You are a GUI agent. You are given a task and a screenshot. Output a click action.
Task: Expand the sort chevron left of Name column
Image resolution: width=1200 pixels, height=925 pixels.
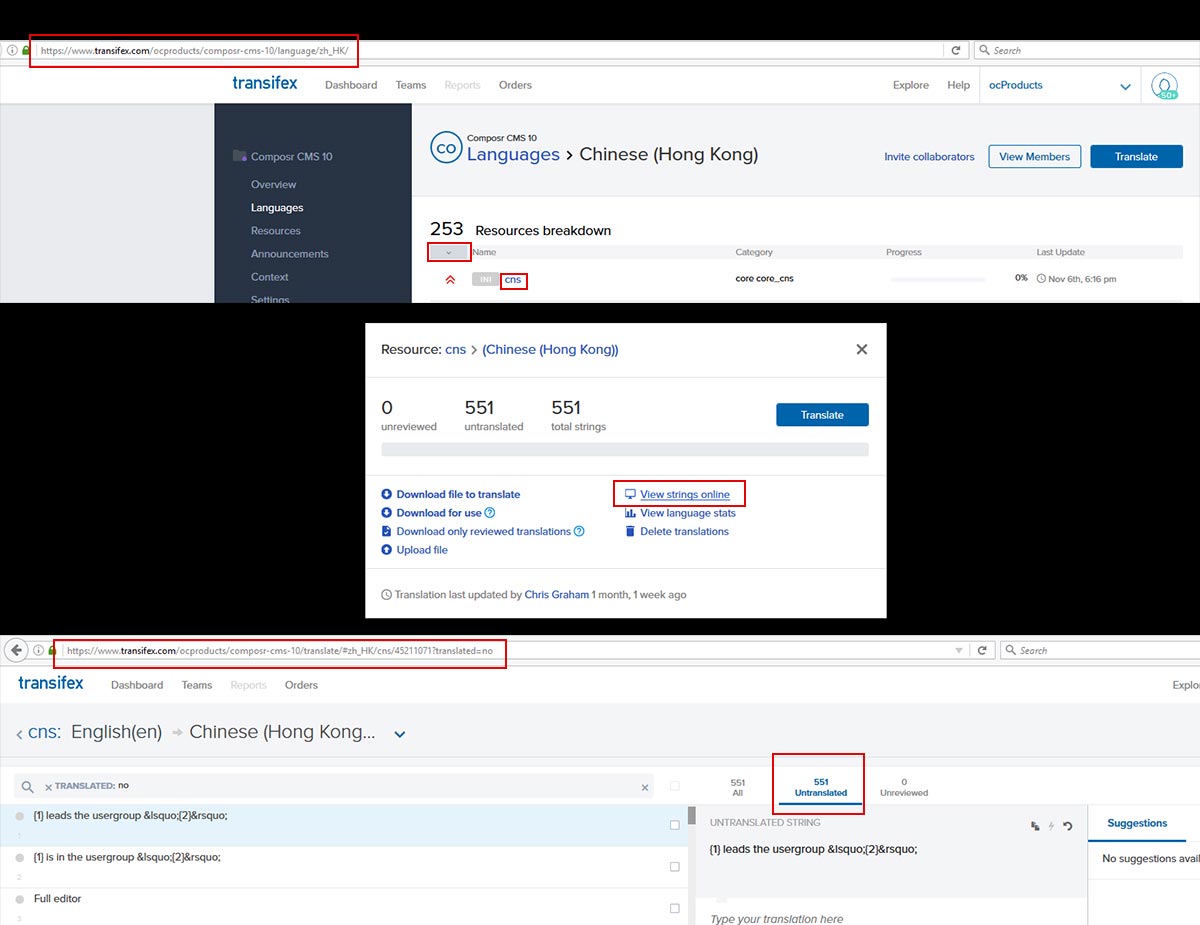pyautogui.click(x=448, y=253)
